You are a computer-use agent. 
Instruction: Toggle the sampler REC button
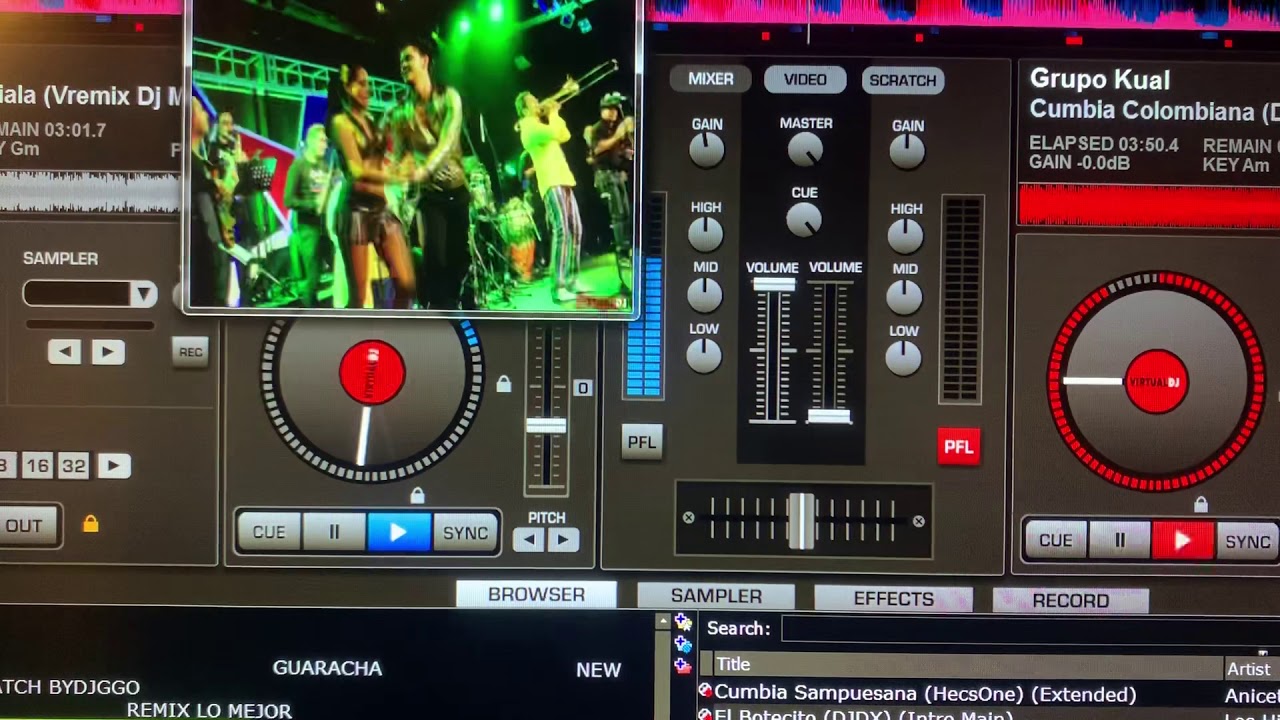pos(190,352)
